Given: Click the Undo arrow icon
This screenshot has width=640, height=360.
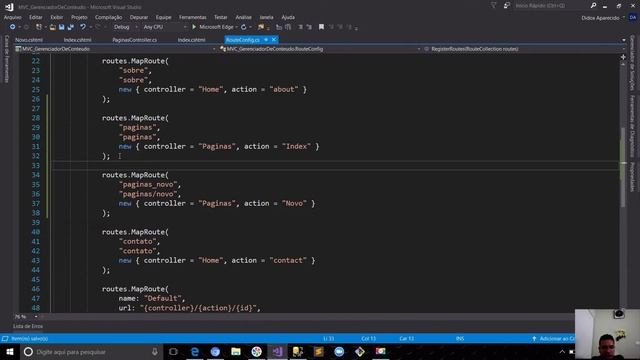Looking at the screenshot, I should click(83, 27).
